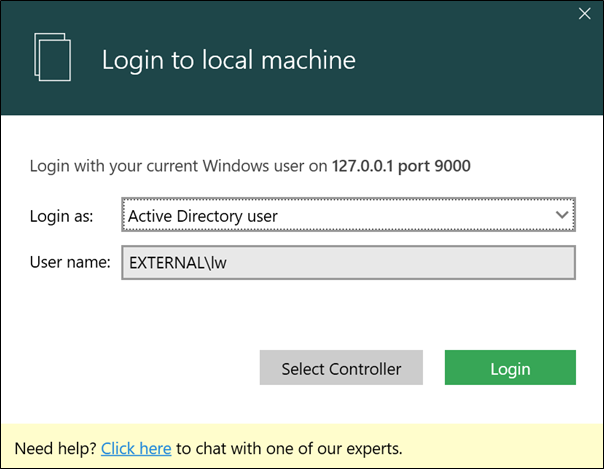Click the Select Controller label text
This screenshot has height=469, width=604.
tap(341, 369)
